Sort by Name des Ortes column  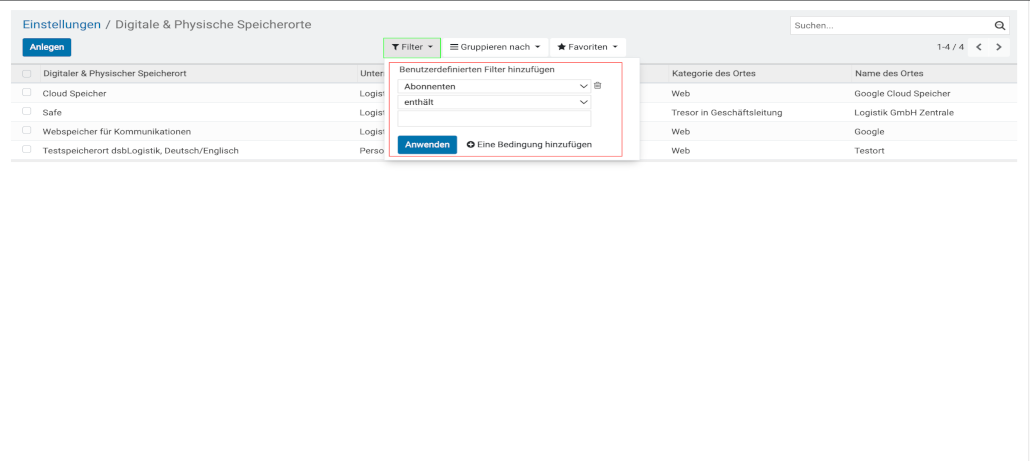coord(888,74)
